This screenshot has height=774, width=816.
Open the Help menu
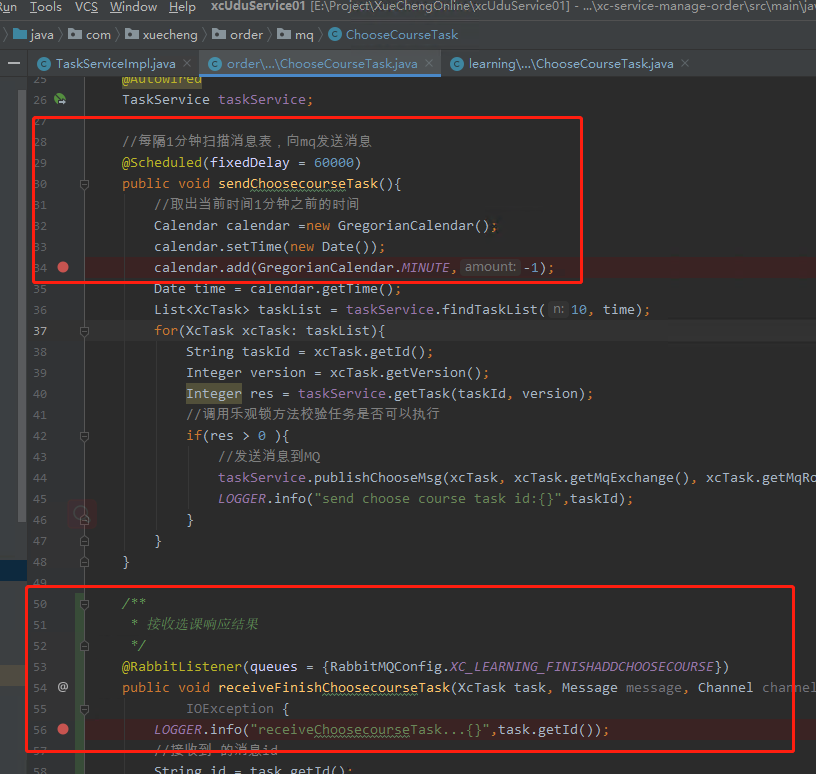(x=182, y=7)
